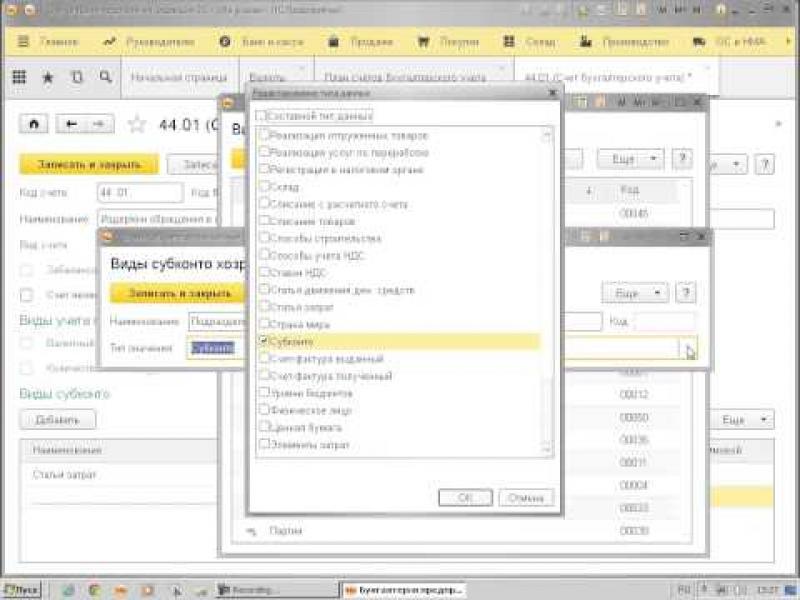Uncheck the Субконто checkbox
This screenshot has height=600, width=800.
coord(264,341)
